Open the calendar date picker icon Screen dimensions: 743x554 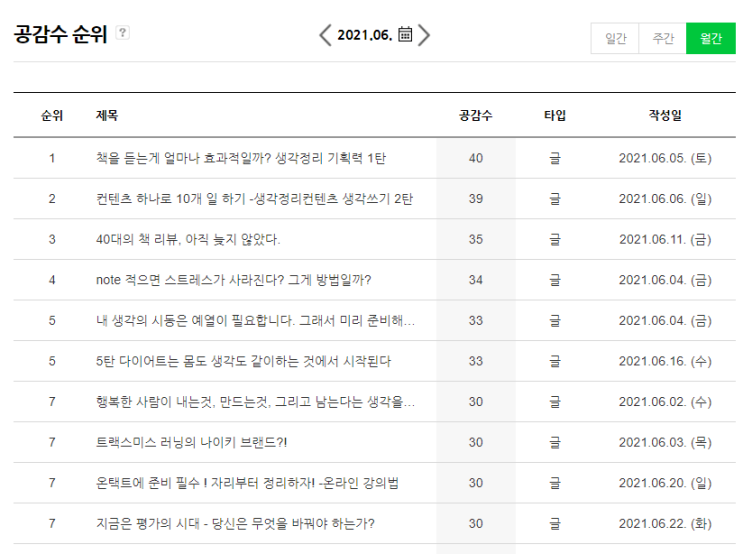click(x=405, y=34)
